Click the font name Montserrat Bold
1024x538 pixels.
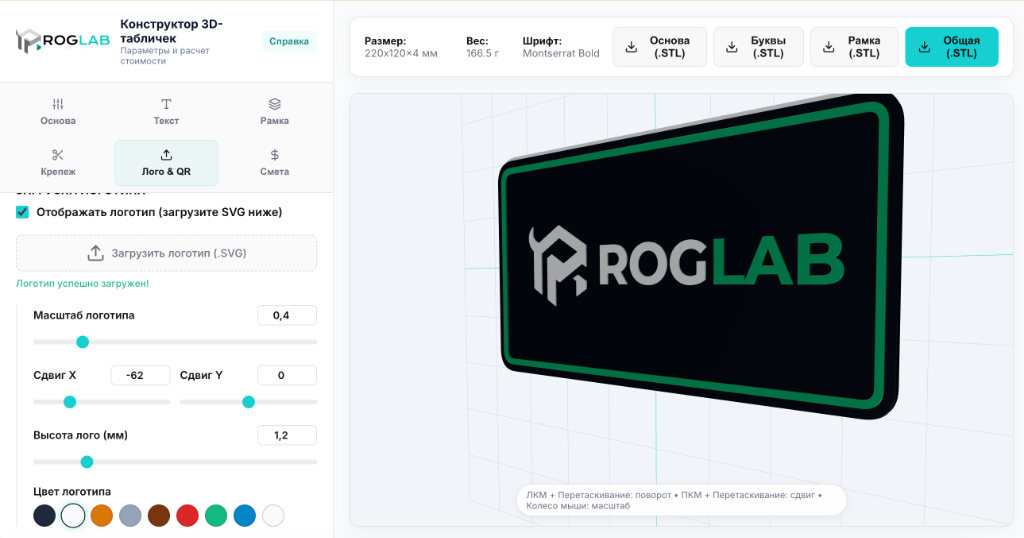[x=561, y=54]
